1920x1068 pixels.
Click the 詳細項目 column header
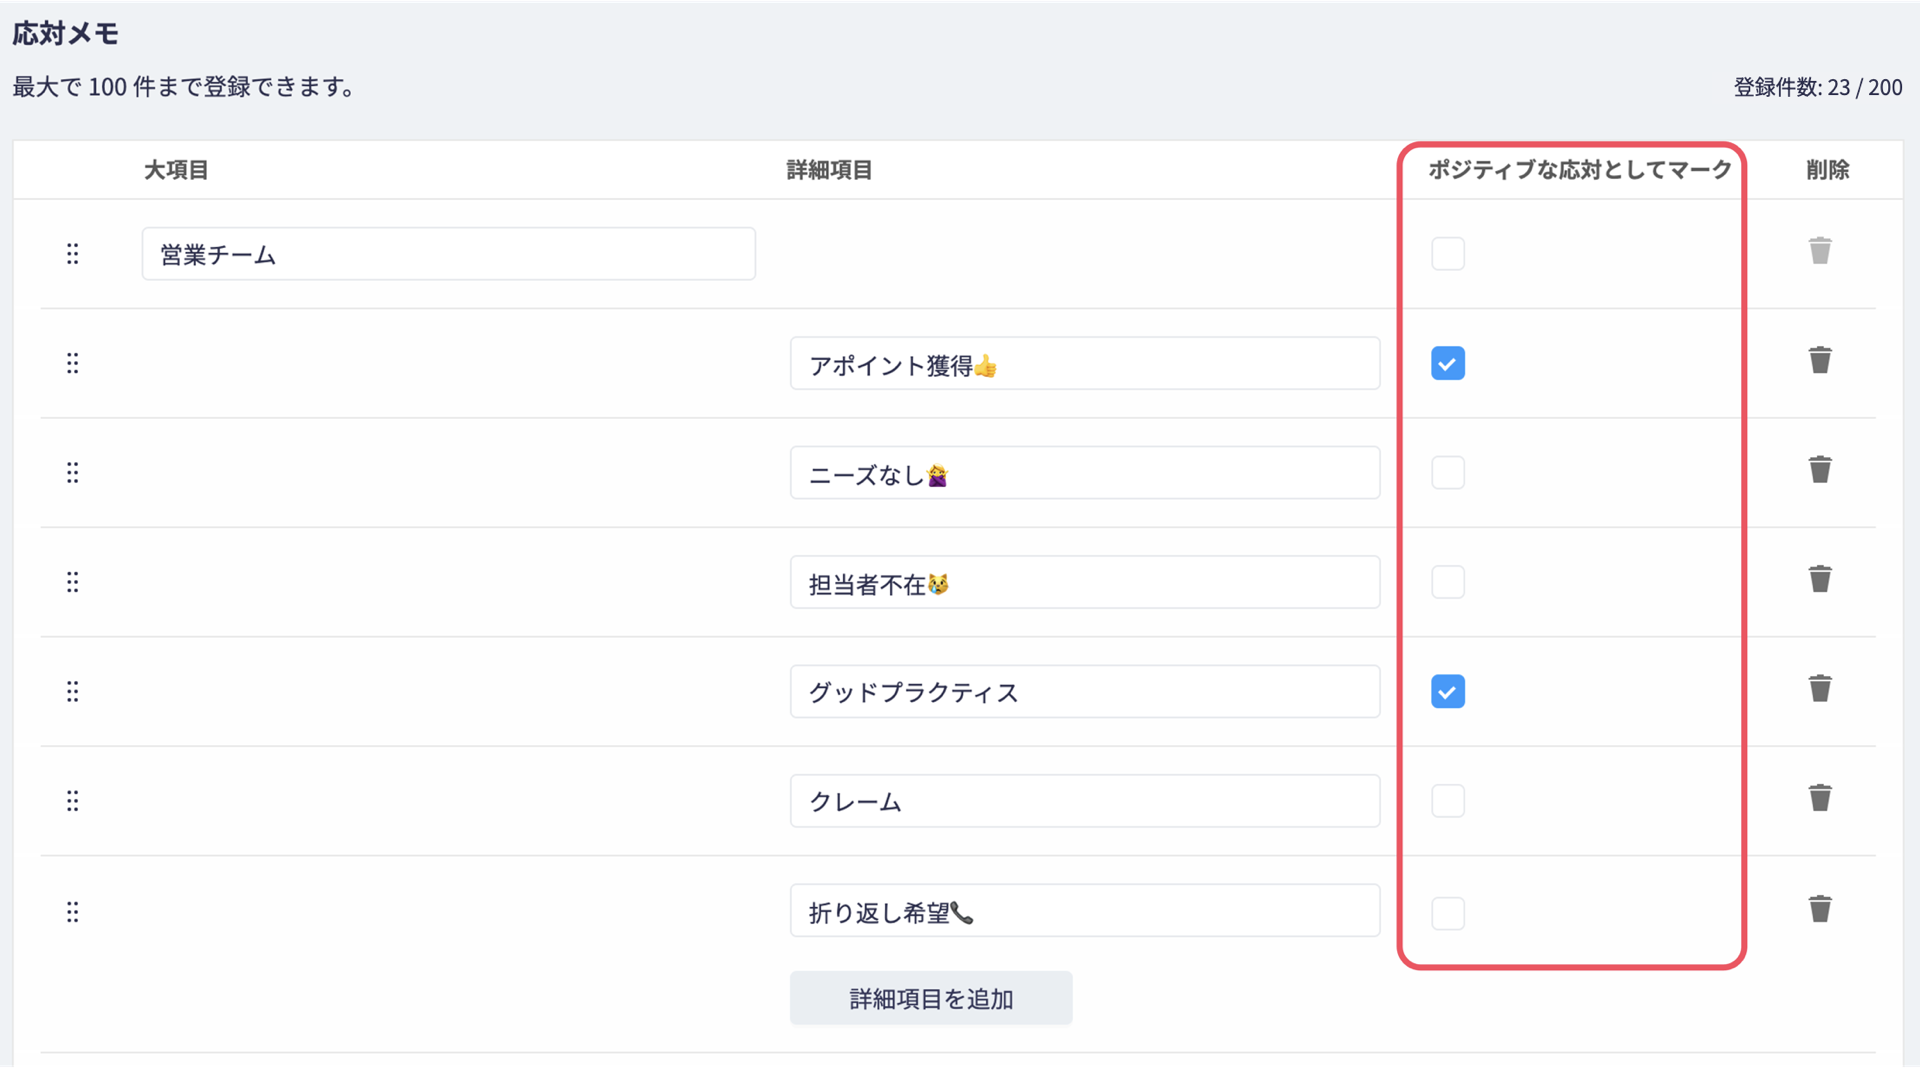tap(829, 170)
